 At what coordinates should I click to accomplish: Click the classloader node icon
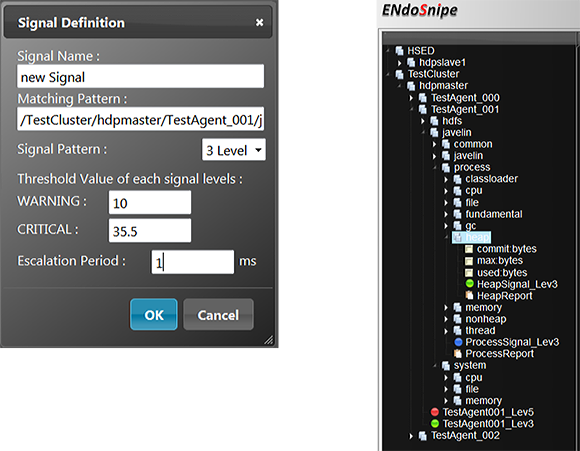click(458, 179)
